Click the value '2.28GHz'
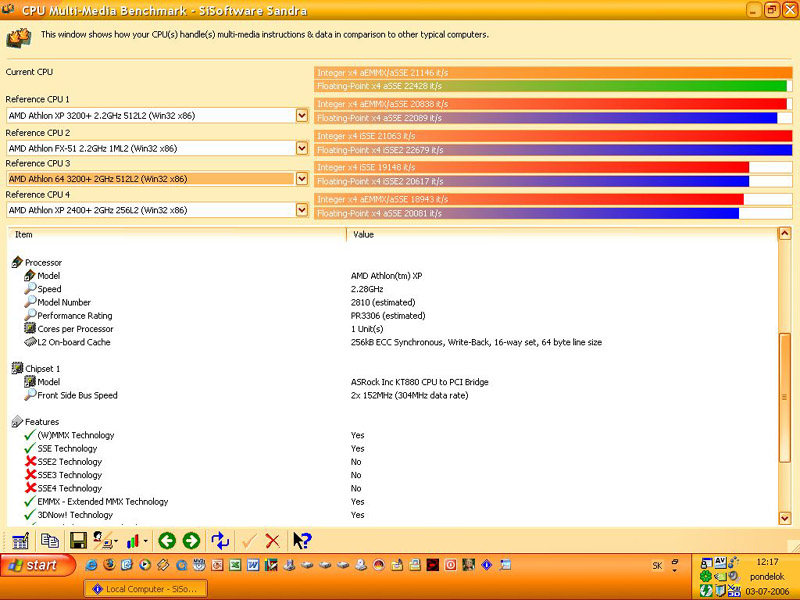 point(367,289)
